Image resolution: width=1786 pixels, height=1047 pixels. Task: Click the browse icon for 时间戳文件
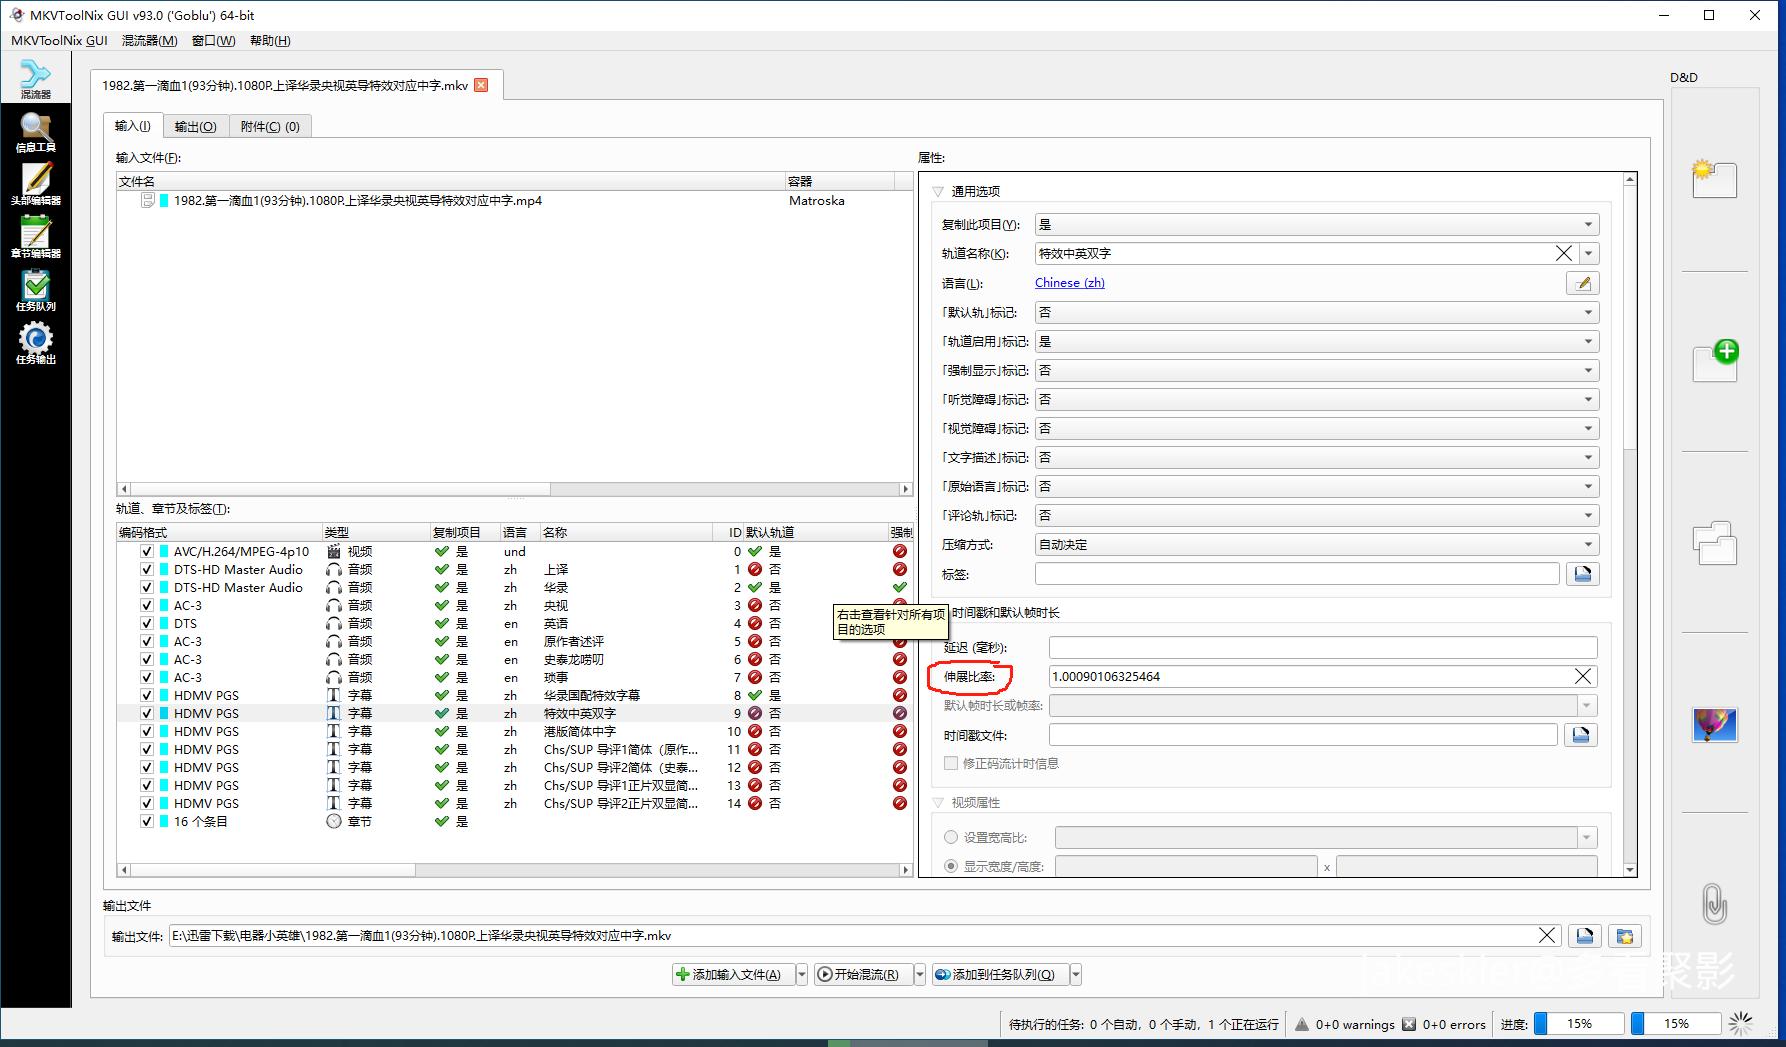(x=1581, y=735)
